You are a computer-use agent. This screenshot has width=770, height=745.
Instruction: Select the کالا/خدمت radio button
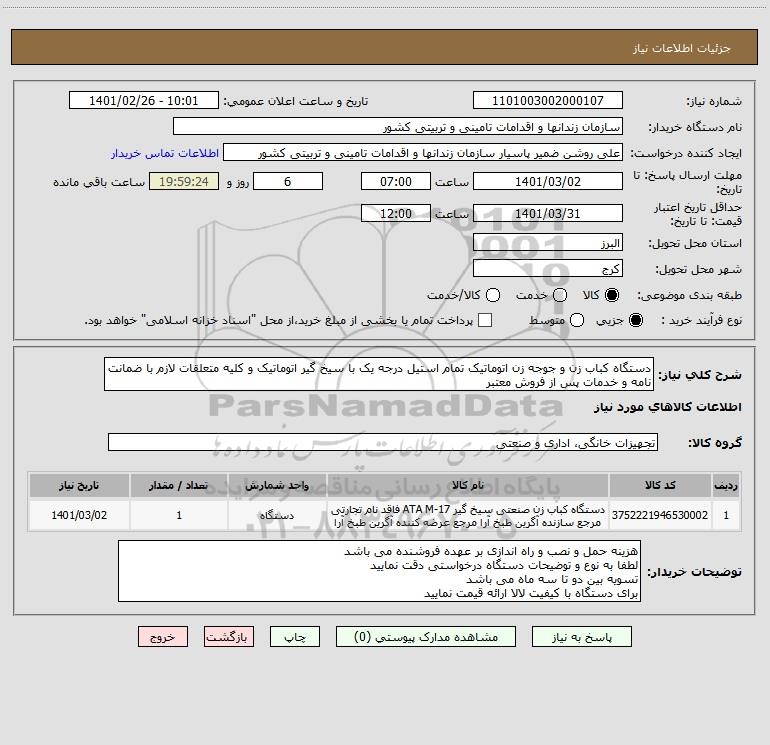(493, 295)
